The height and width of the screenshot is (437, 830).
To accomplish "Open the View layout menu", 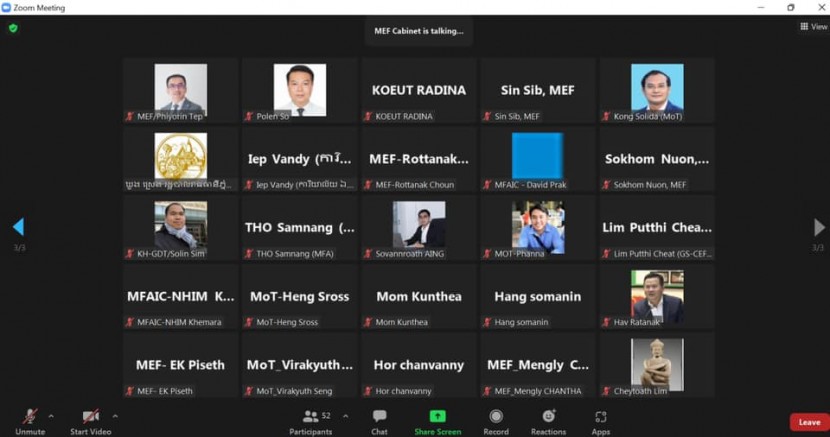I will [813, 27].
